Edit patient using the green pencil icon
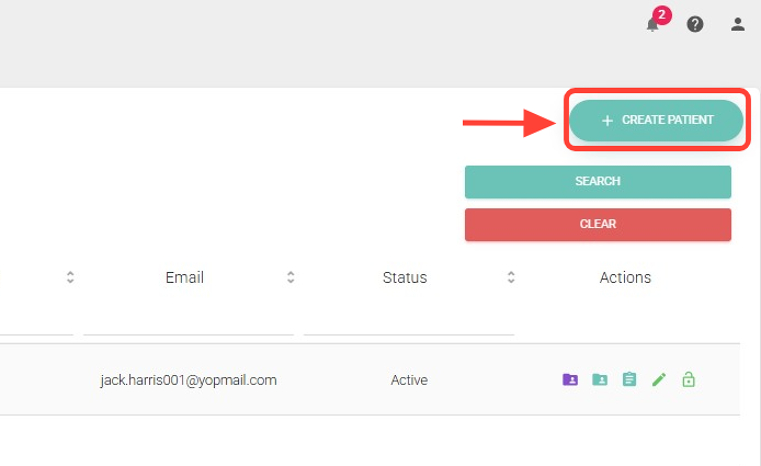Viewport: 761px width, 466px height. click(x=658, y=380)
